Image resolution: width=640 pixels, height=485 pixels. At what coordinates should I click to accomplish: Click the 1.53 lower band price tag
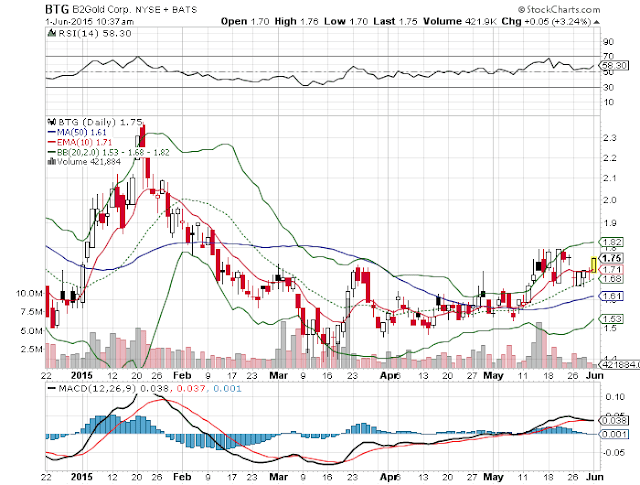[611, 319]
